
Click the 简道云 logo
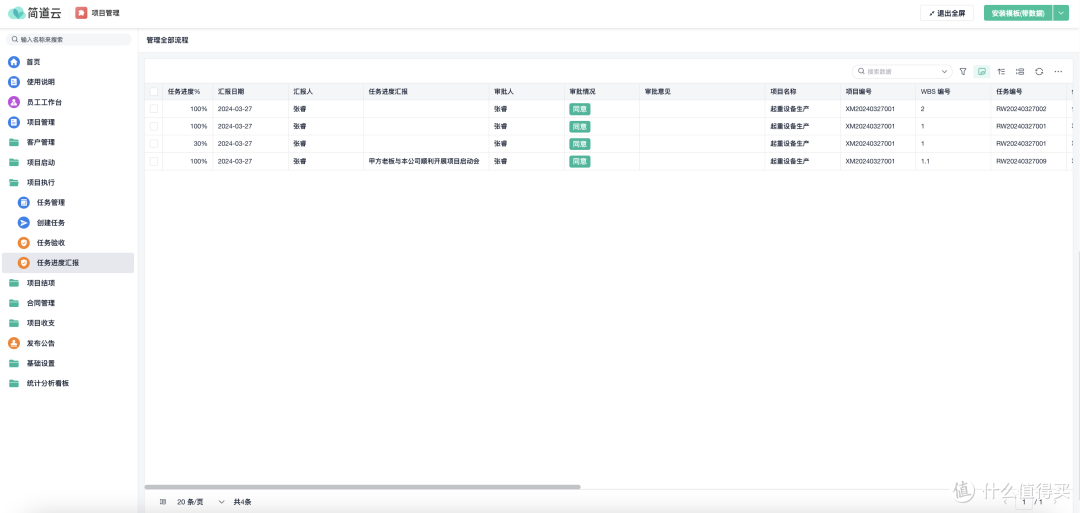tap(34, 13)
